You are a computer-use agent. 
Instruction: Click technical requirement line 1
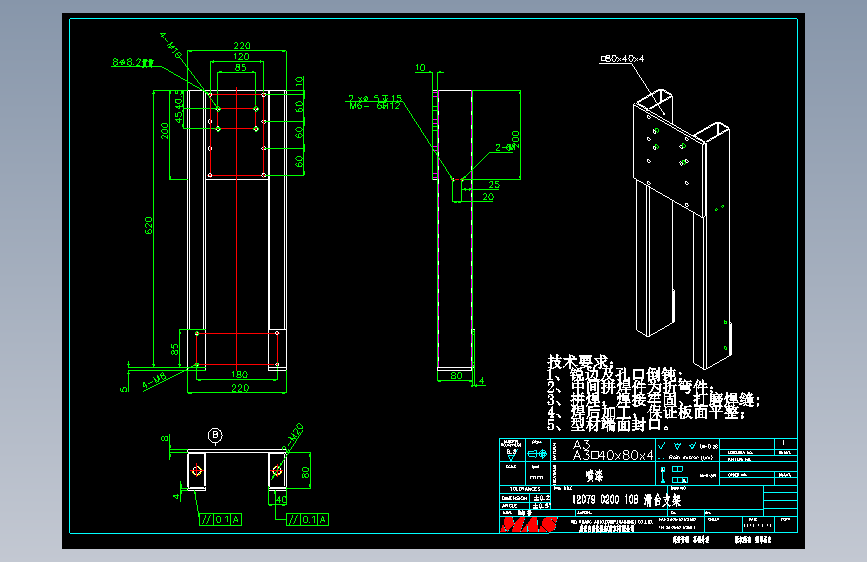pyautogui.click(x=615, y=374)
